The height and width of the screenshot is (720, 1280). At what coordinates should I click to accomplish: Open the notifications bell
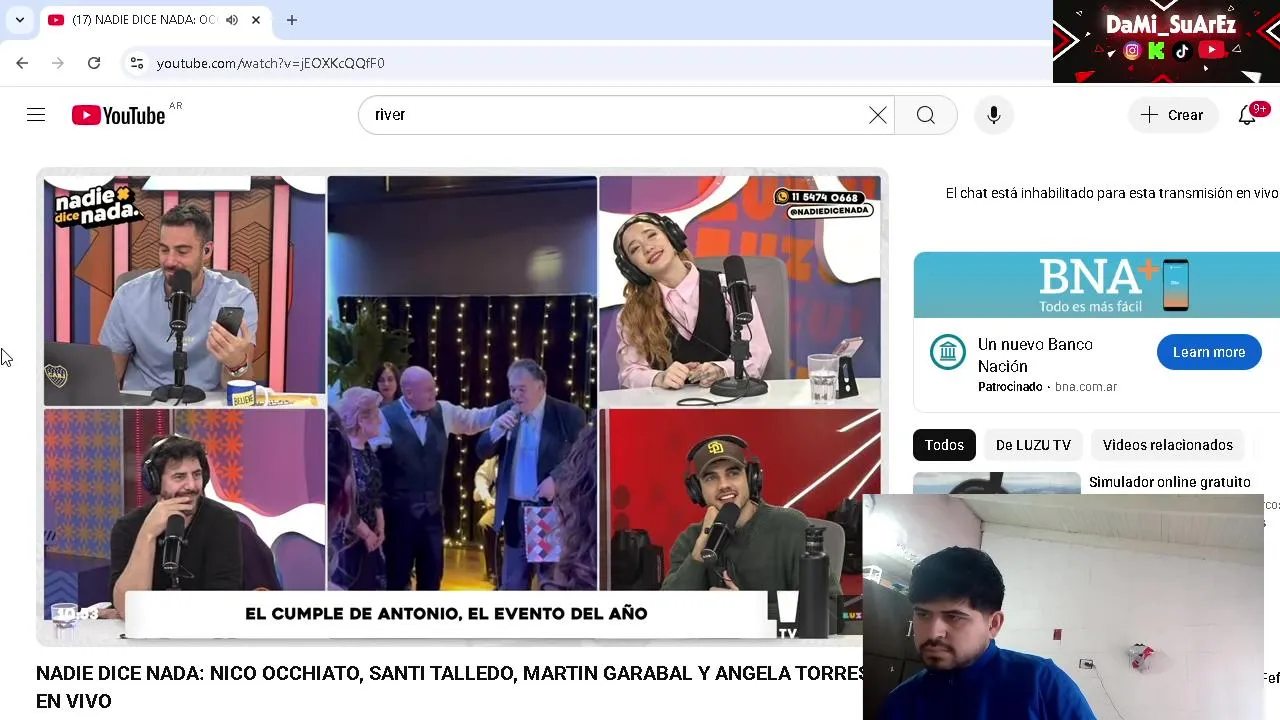[1247, 115]
